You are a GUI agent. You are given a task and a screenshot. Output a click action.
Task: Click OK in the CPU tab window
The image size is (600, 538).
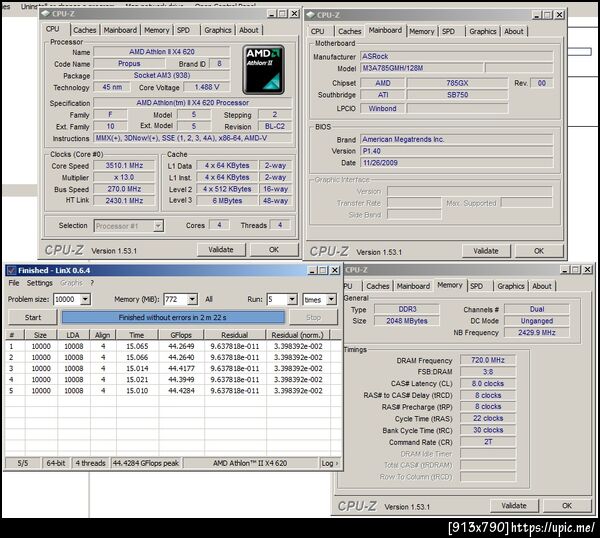[274, 249]
